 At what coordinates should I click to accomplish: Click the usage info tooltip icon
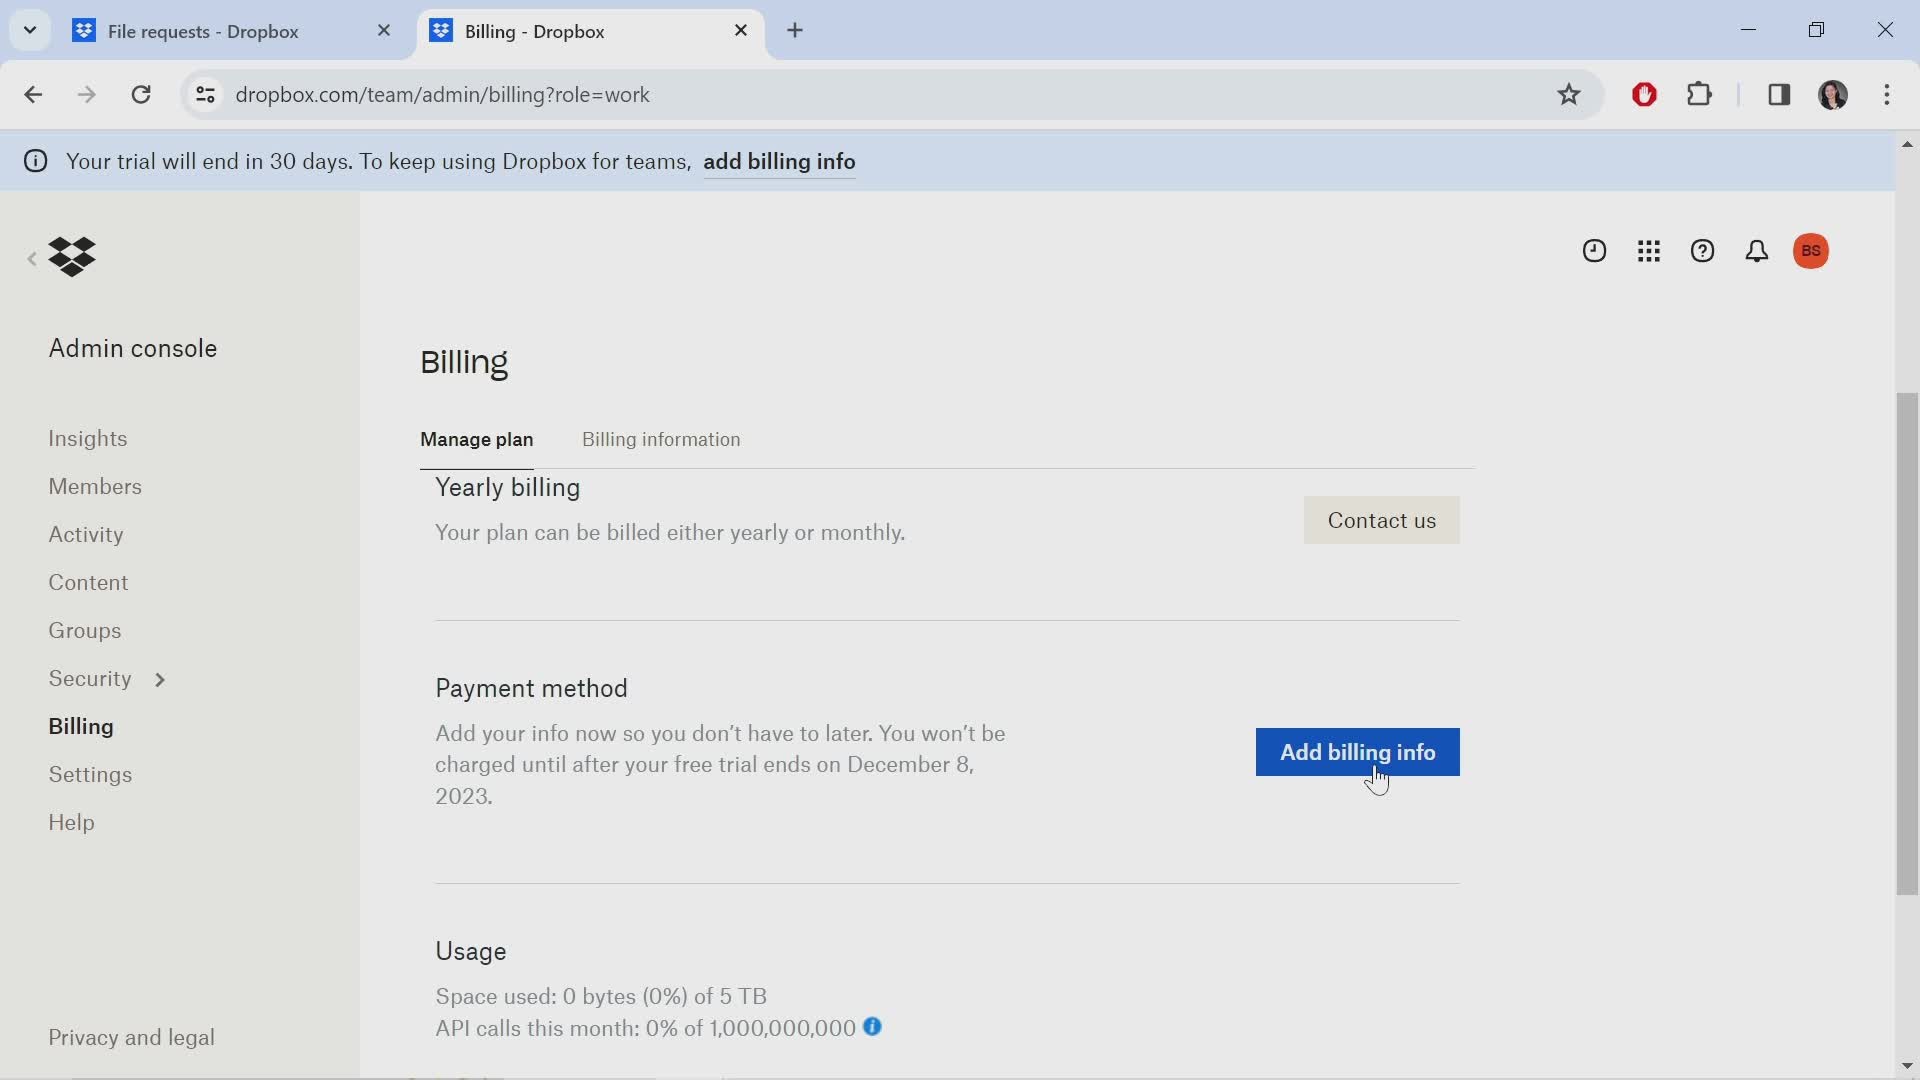click(x=873, y=1027)
